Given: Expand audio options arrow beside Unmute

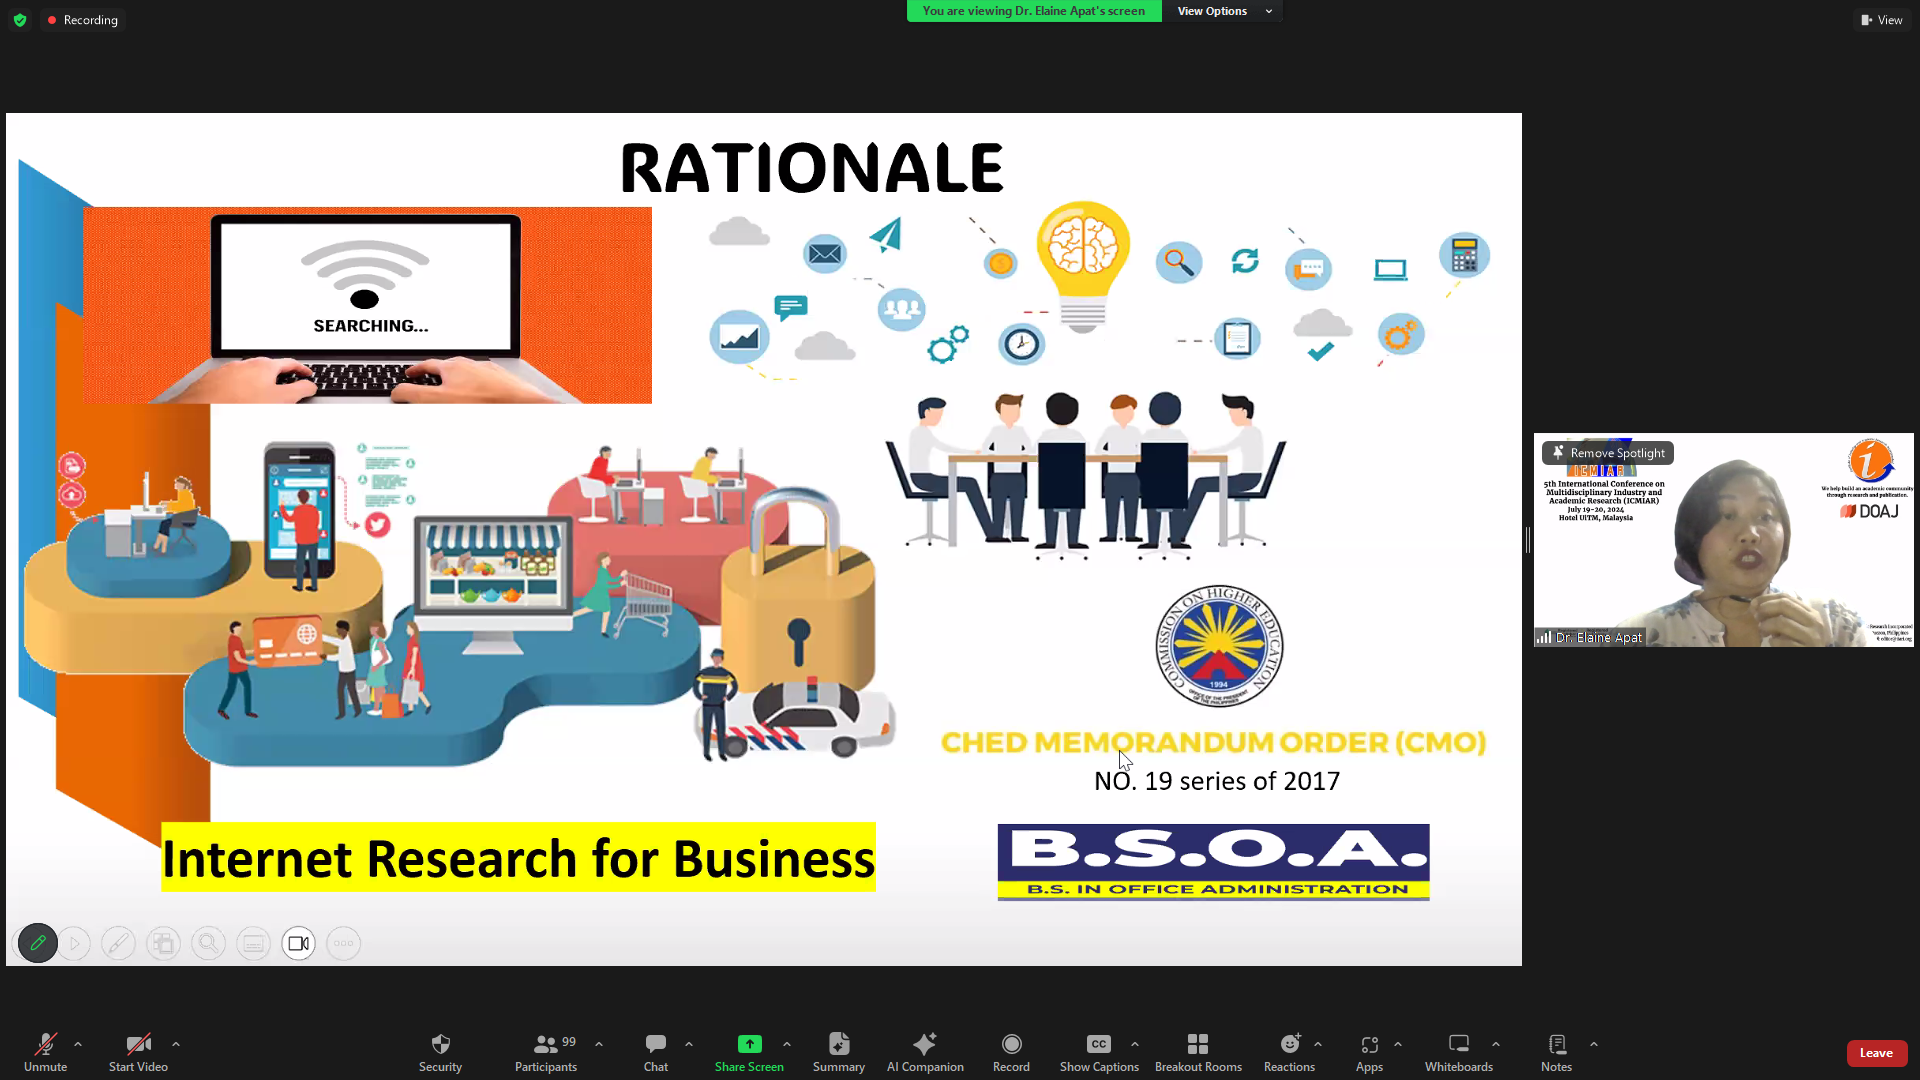Looking at the screenshot, I should pos(78,1044).
